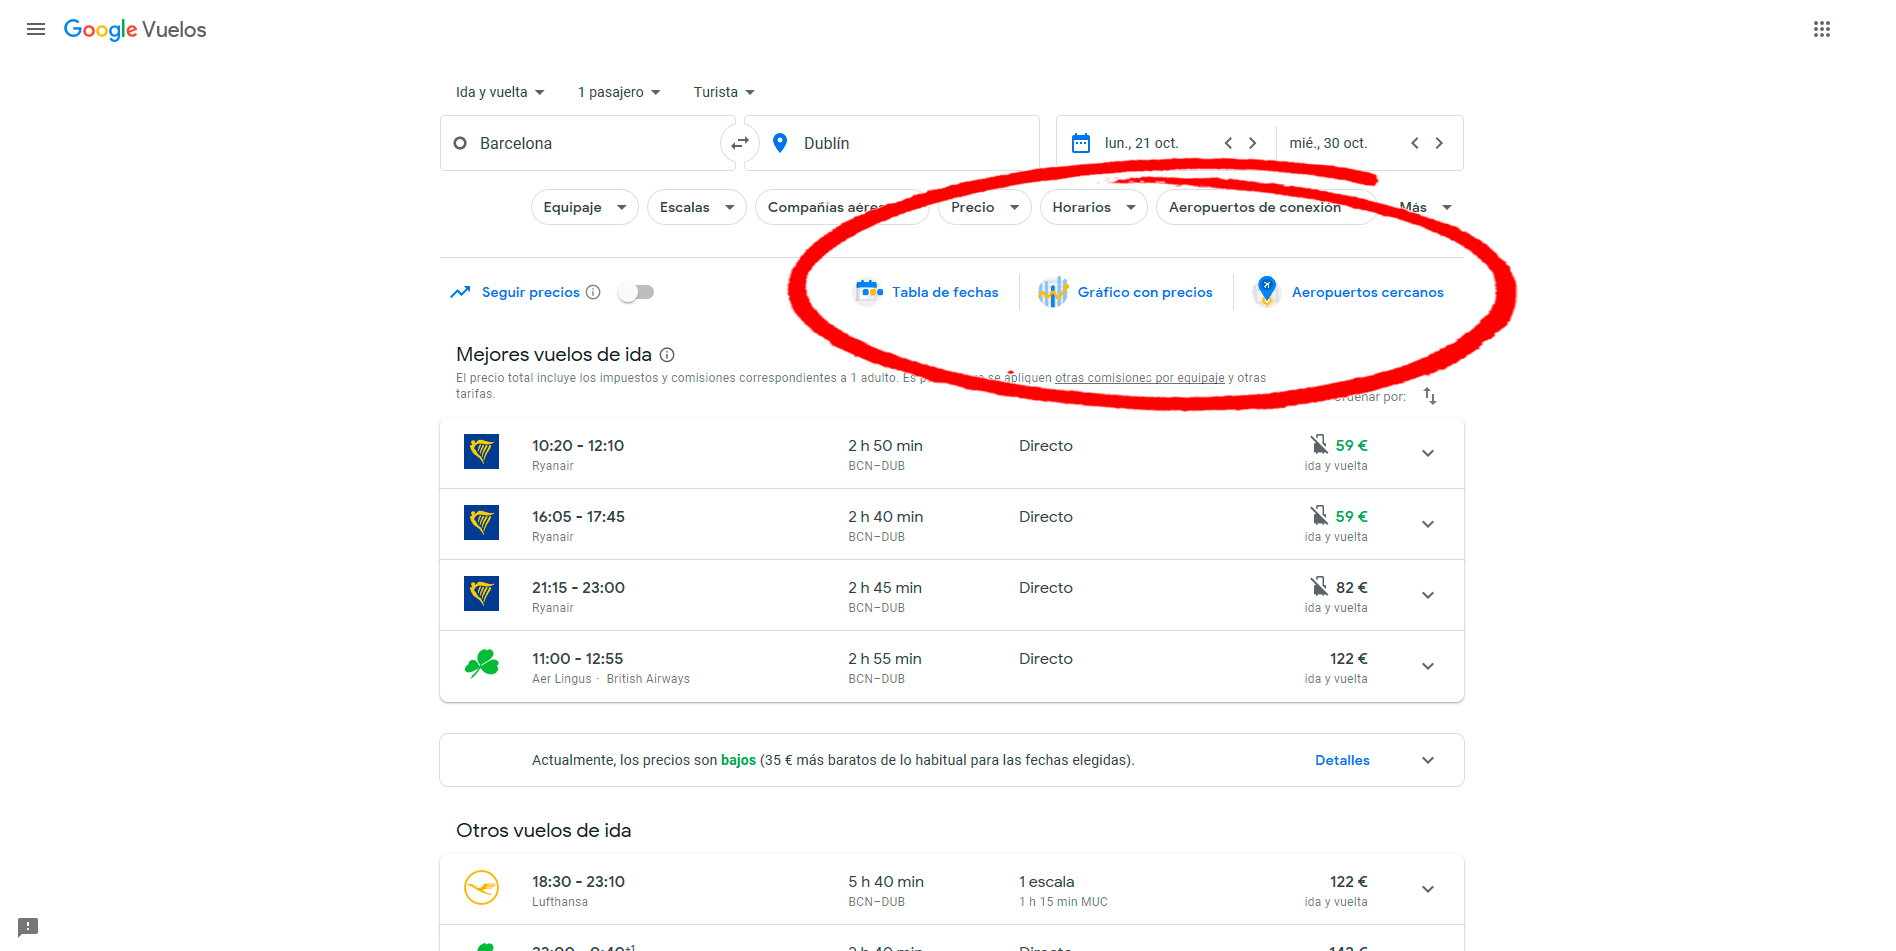Click the 82 € price on 21:15 flight
The width and height of the screenshot is (1896, 951).
1351,587
